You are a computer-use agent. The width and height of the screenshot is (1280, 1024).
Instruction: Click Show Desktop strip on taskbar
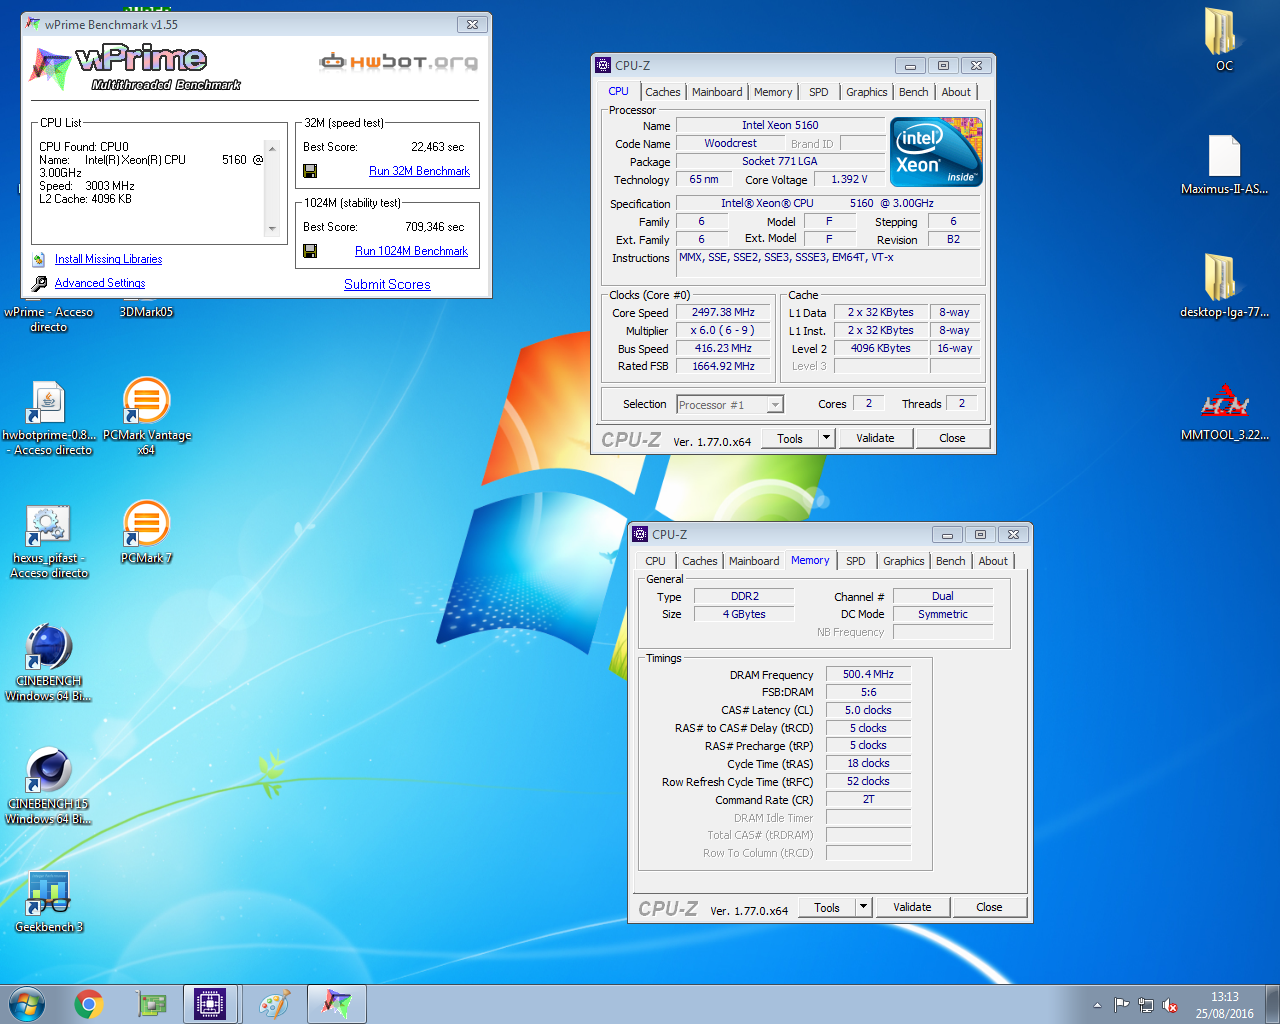[x=1273, y=1004]
